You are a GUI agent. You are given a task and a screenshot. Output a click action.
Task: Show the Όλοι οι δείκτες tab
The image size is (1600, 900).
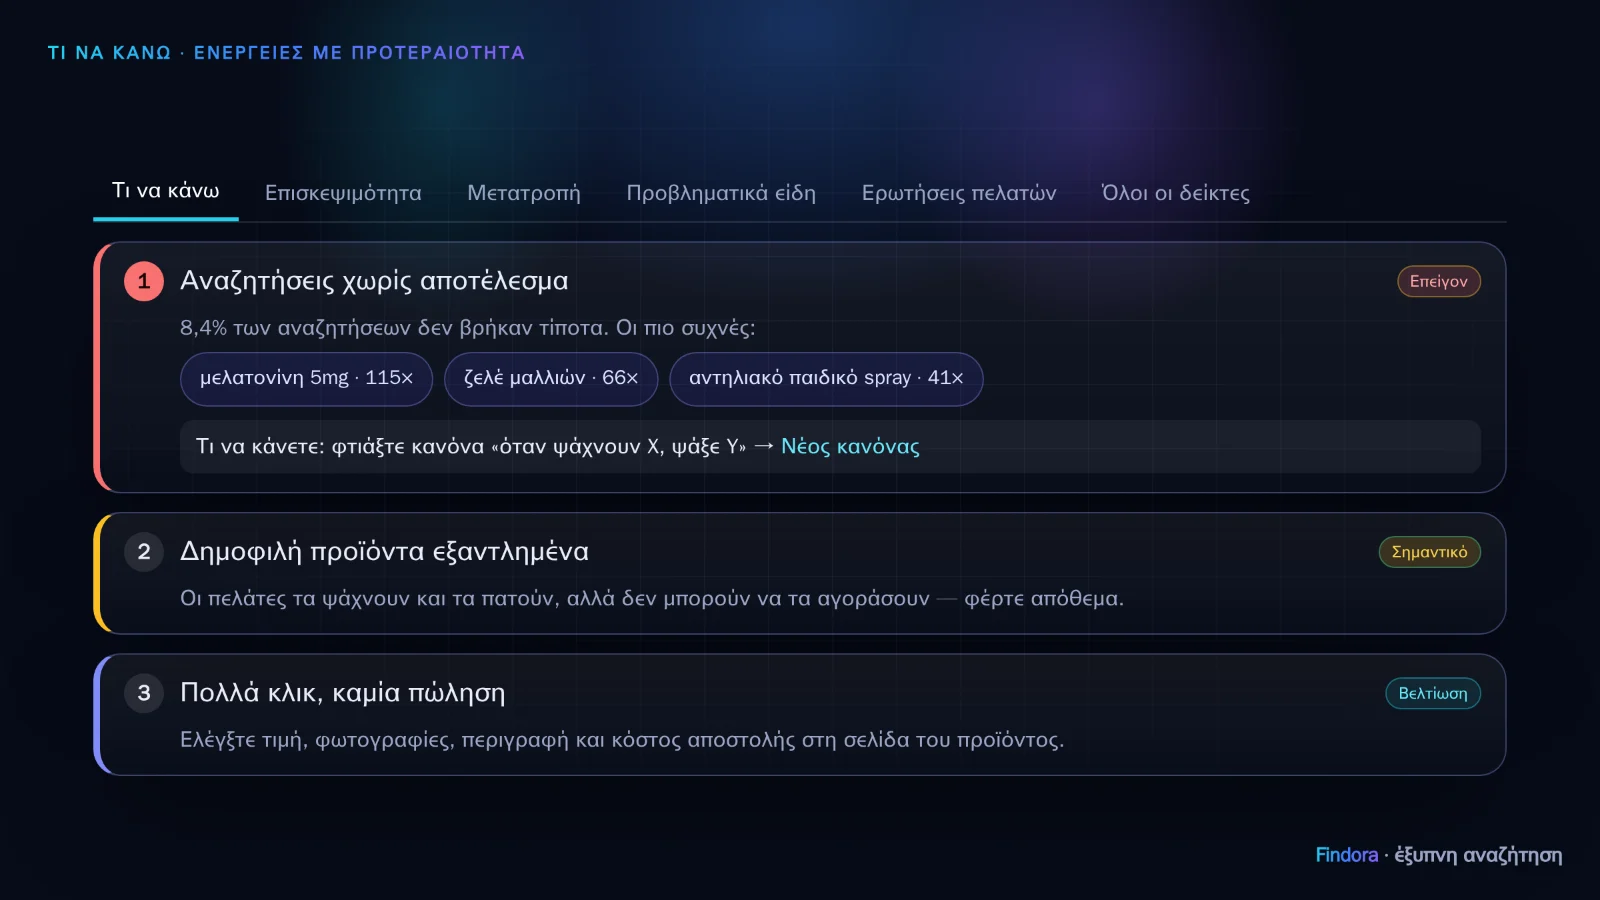[x=1175, y=193]
